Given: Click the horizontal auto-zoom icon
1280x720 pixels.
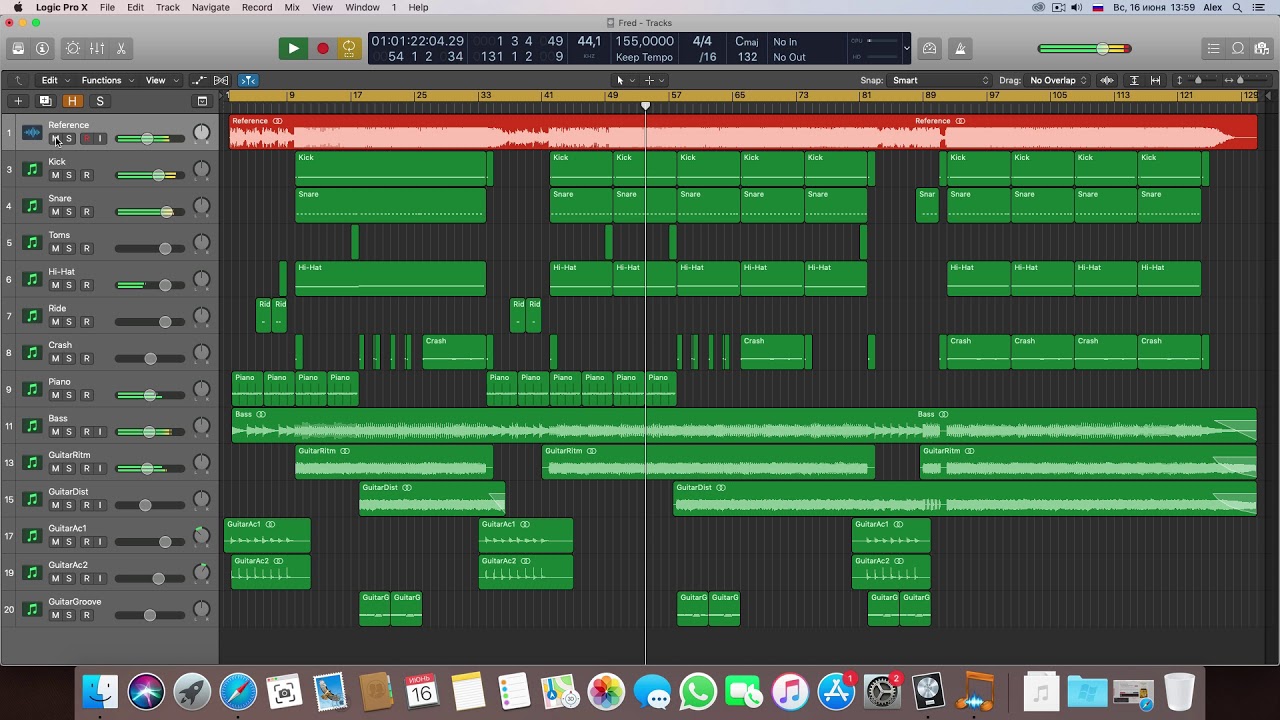Looking at the screenshot, I should click(1156, 80).
